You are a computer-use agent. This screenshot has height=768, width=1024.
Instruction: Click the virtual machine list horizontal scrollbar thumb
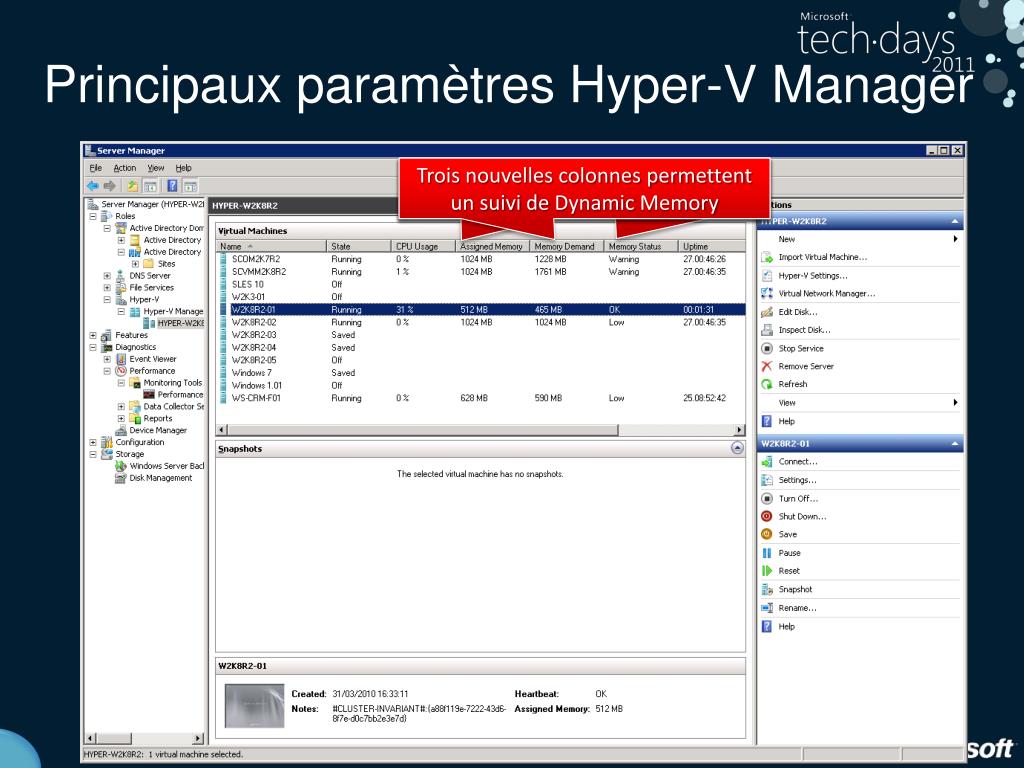click(423, 430)
